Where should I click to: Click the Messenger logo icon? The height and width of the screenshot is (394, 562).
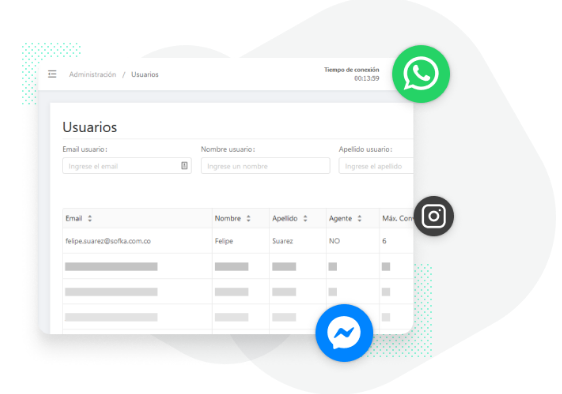point(344,333)
